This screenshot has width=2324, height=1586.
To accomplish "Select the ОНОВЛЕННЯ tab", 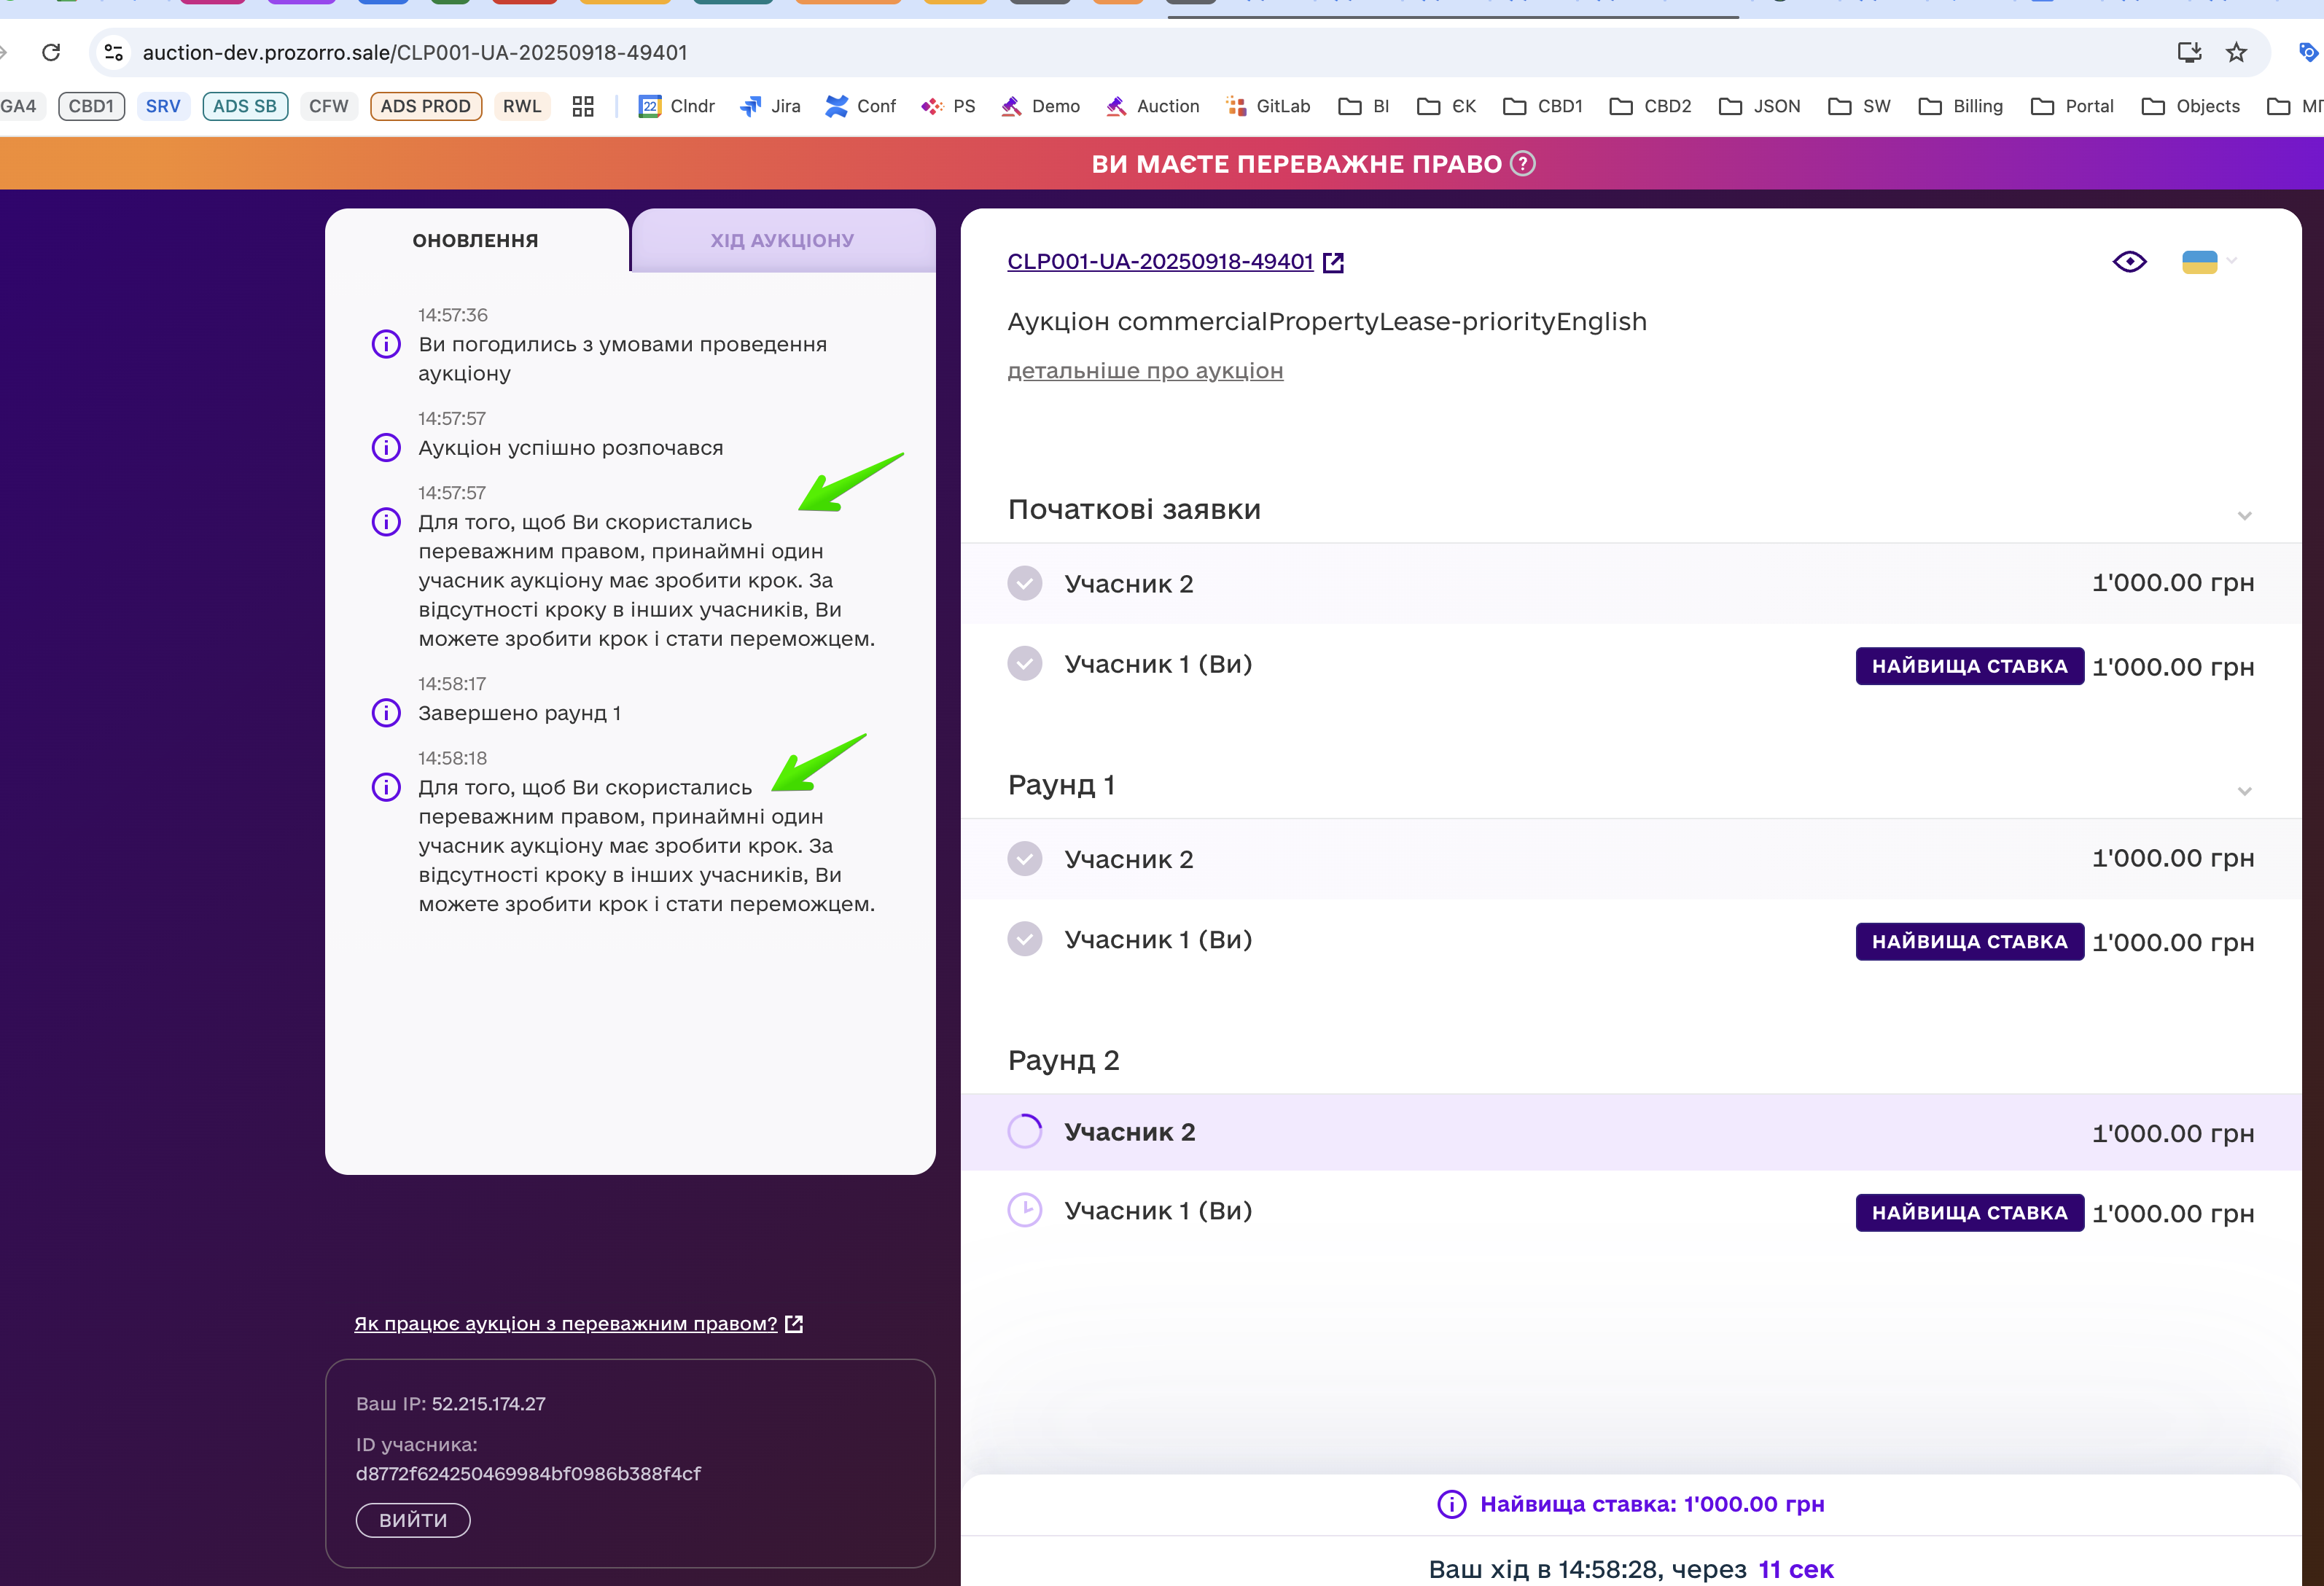I will click(475, 240).
